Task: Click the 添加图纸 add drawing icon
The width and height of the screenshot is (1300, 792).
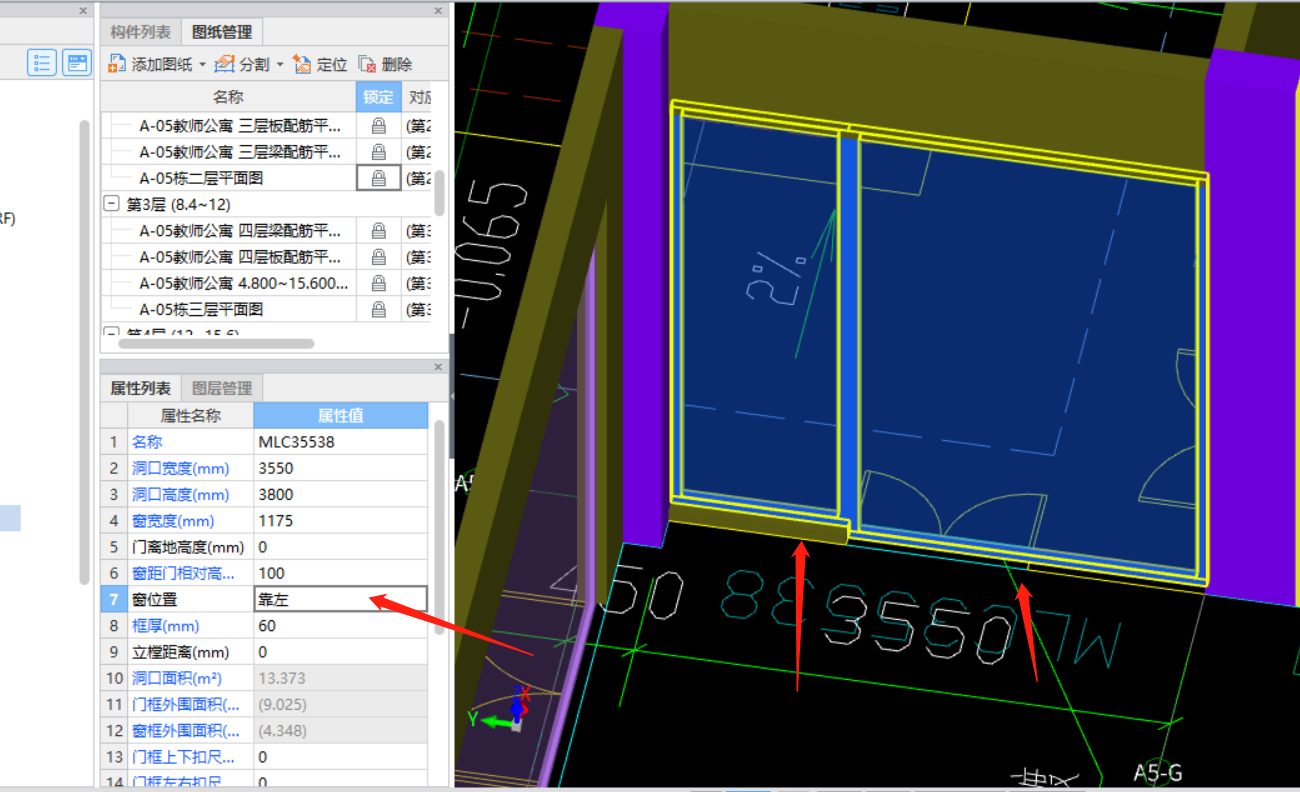Action: pos(117,64)
